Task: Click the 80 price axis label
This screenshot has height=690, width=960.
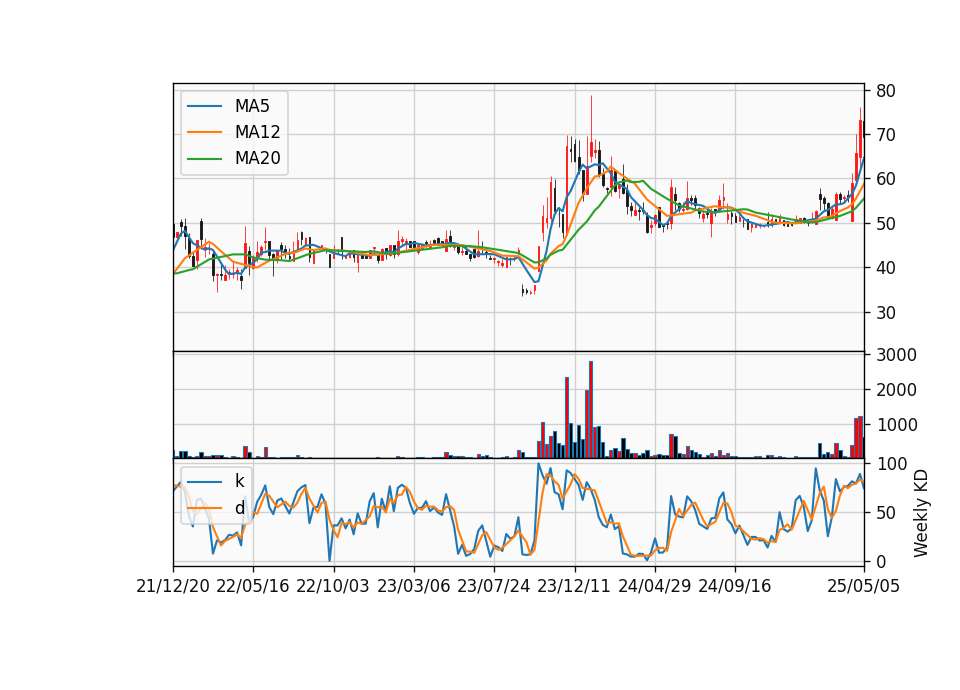Action: click(886, 91)
